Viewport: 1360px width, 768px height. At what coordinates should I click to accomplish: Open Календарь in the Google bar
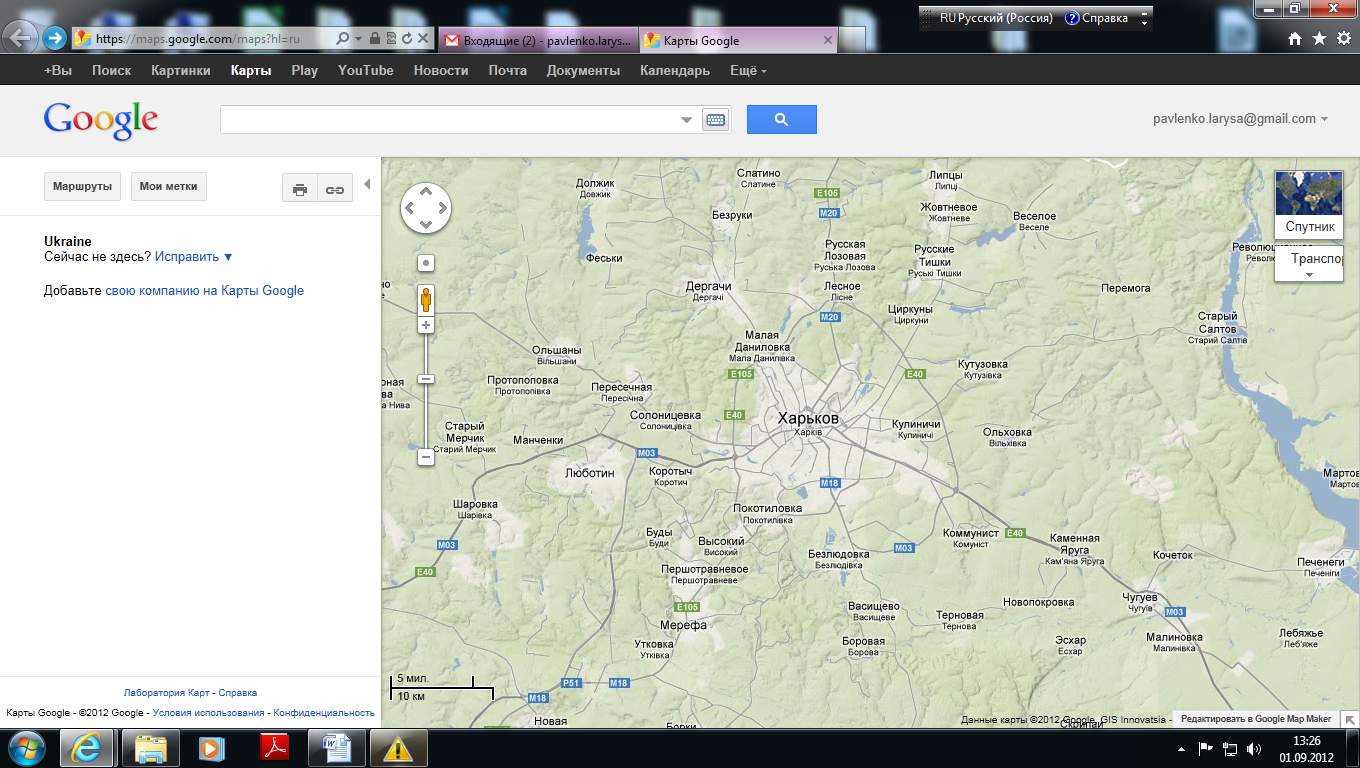tap(675, 71)
